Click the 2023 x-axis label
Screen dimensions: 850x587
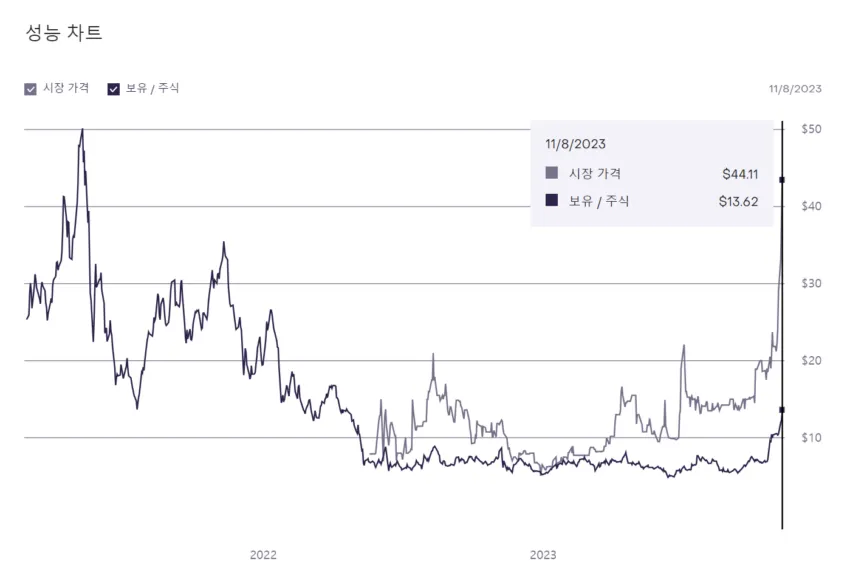tap(543, 555)
